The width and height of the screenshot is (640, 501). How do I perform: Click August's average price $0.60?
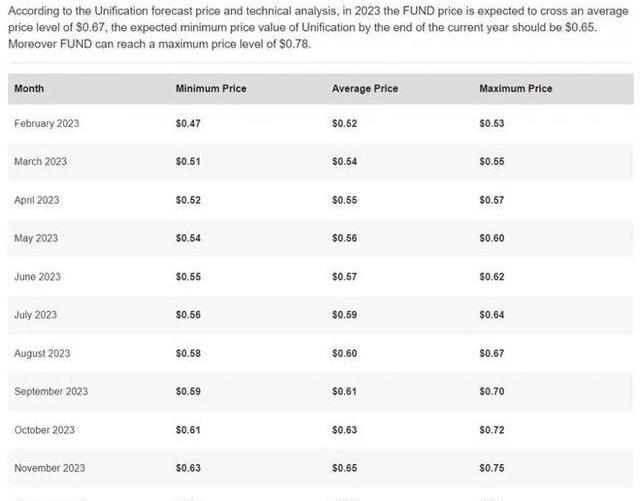(x=344, y=353)
